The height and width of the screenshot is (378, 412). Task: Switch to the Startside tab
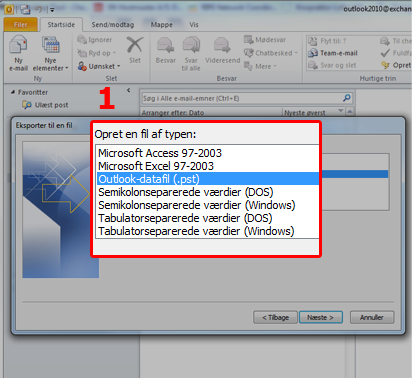pos(61,25)
